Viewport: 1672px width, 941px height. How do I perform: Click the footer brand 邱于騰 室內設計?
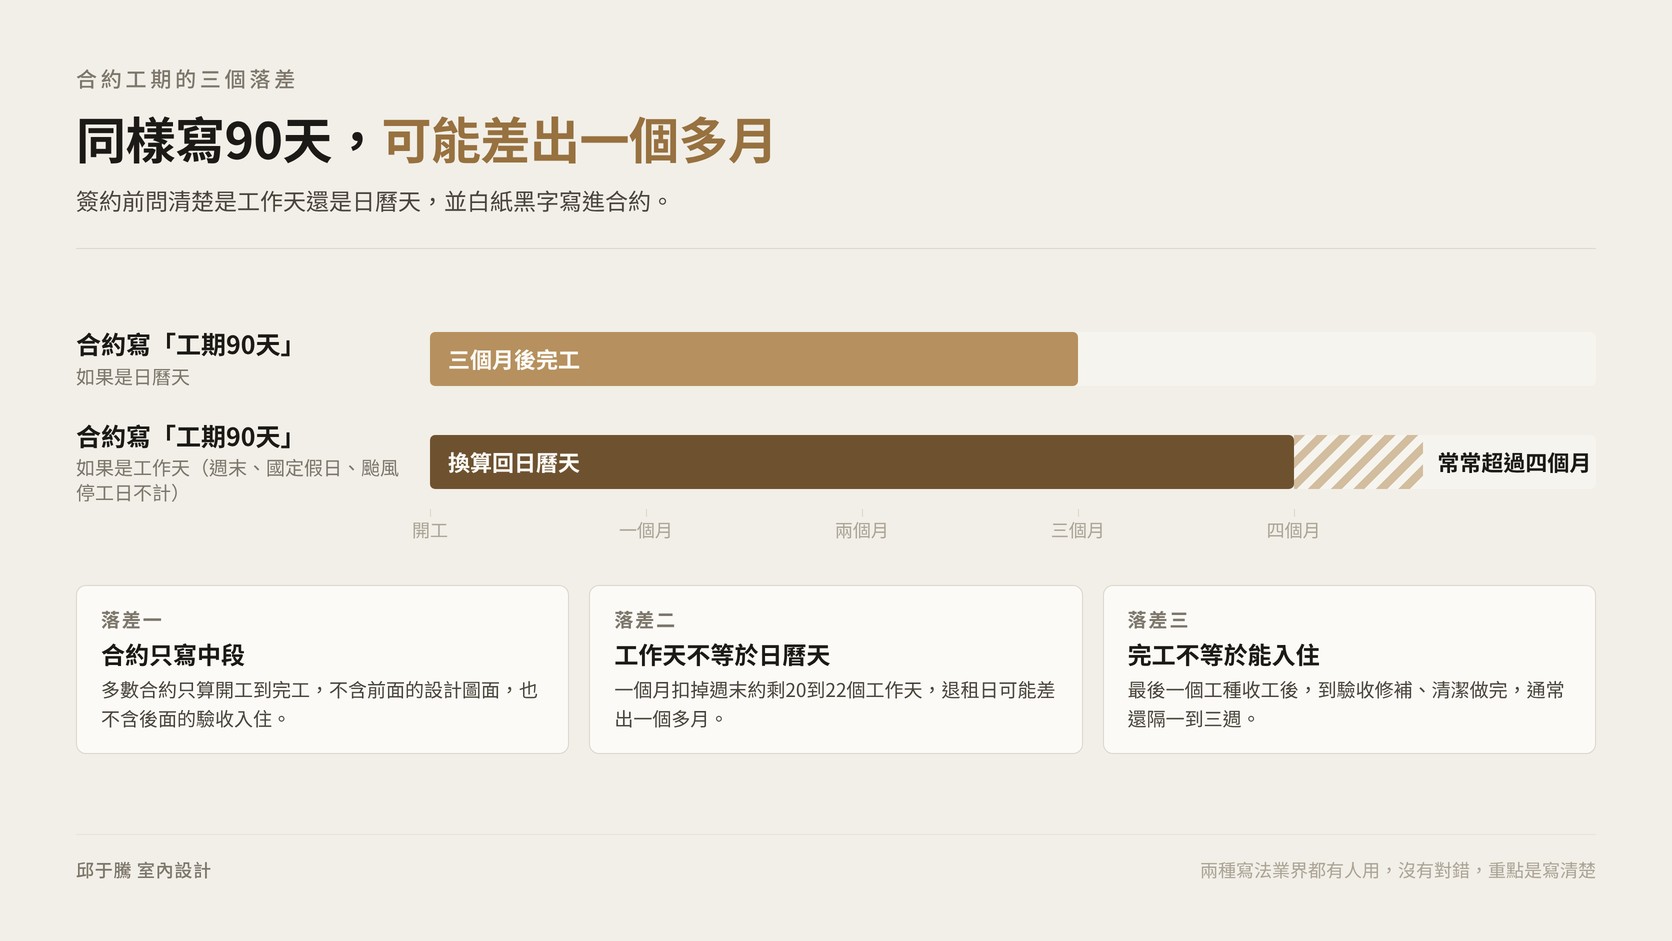pos(144,870)
